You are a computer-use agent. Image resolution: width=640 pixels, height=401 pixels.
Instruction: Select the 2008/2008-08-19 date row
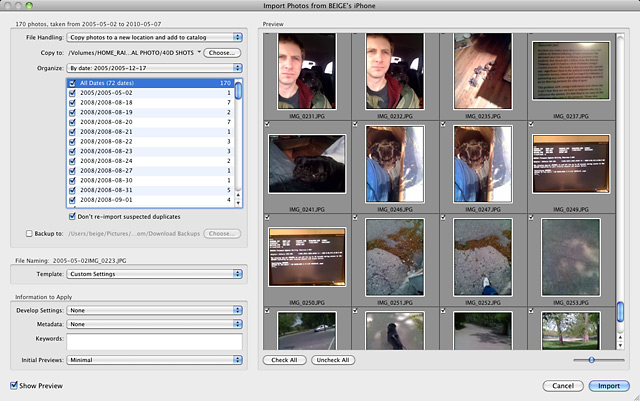151,112
